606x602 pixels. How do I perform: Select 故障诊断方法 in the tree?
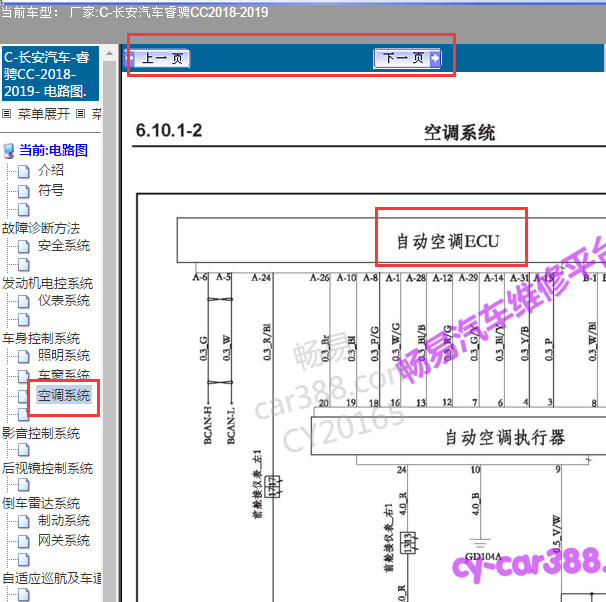click(x=41, y=228)
